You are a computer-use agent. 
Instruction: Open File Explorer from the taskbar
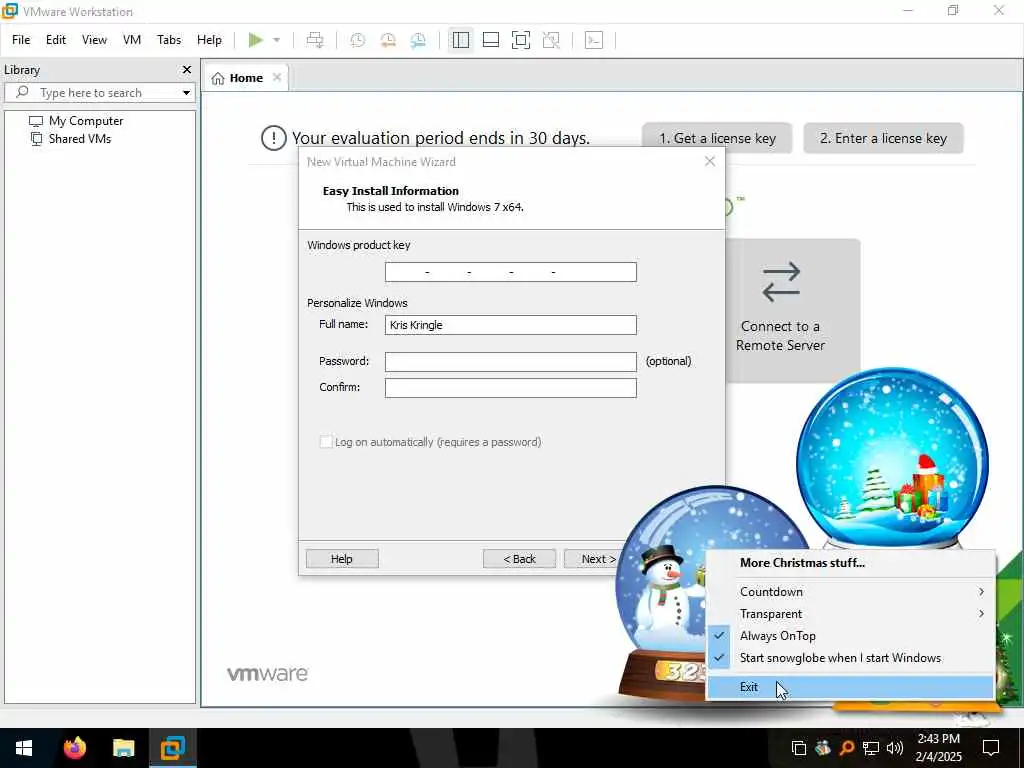123,748
